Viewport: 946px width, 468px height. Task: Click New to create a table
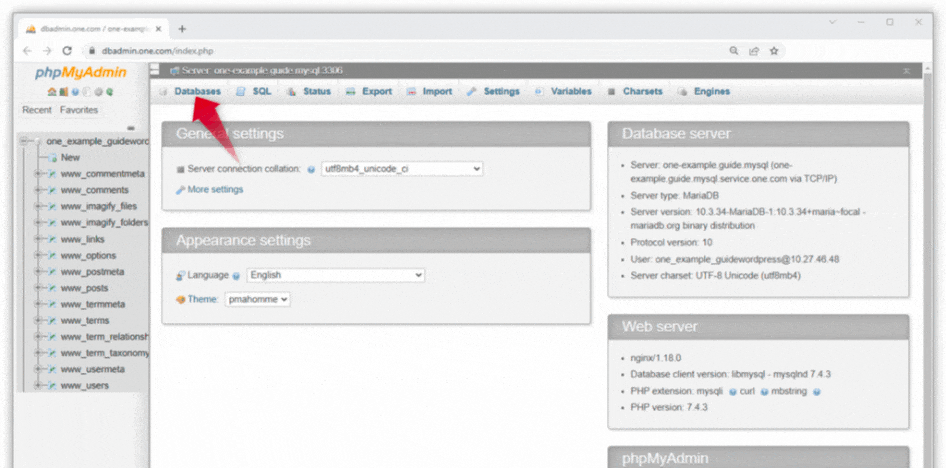(x=70, y=157)
